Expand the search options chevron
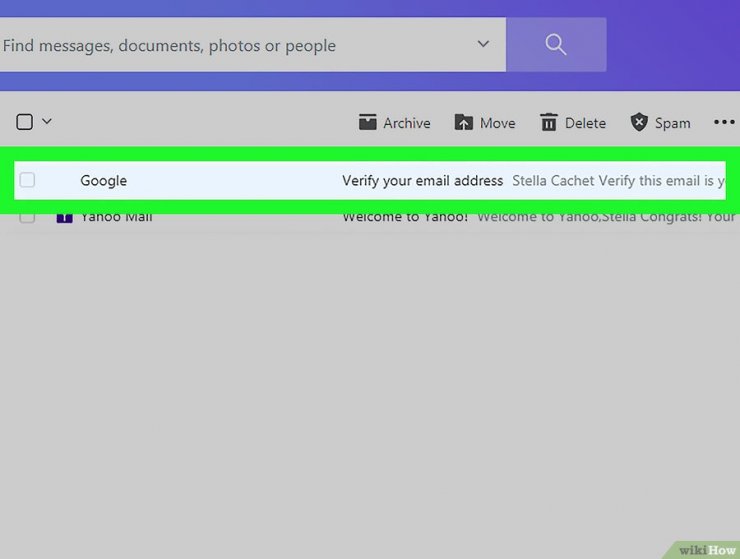Image resolution: width=740 pixels, height=559 pixels. point(483,44)
